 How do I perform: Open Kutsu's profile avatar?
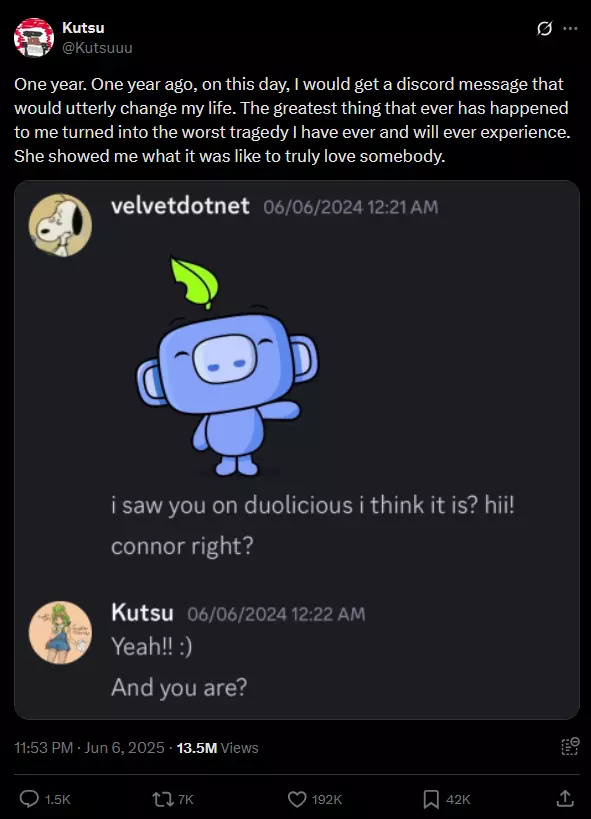tap(34, 38)
